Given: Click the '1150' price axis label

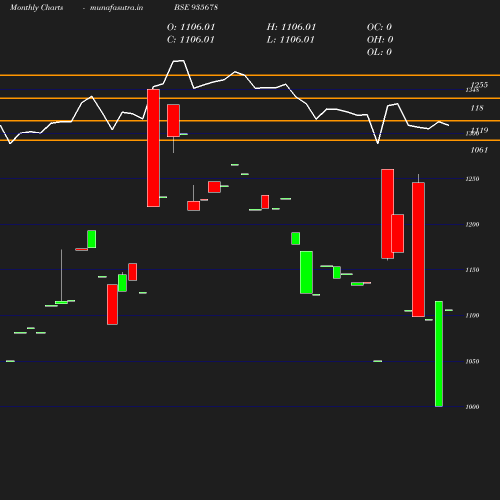Looking at the screenshot, I should [472, 270].
